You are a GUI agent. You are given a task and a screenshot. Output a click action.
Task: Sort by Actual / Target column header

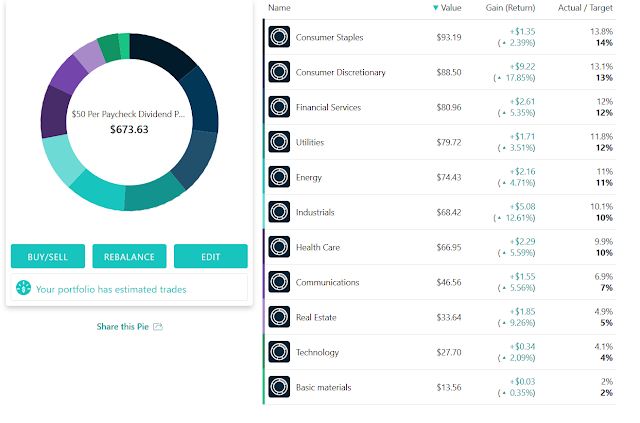point(585,8)
